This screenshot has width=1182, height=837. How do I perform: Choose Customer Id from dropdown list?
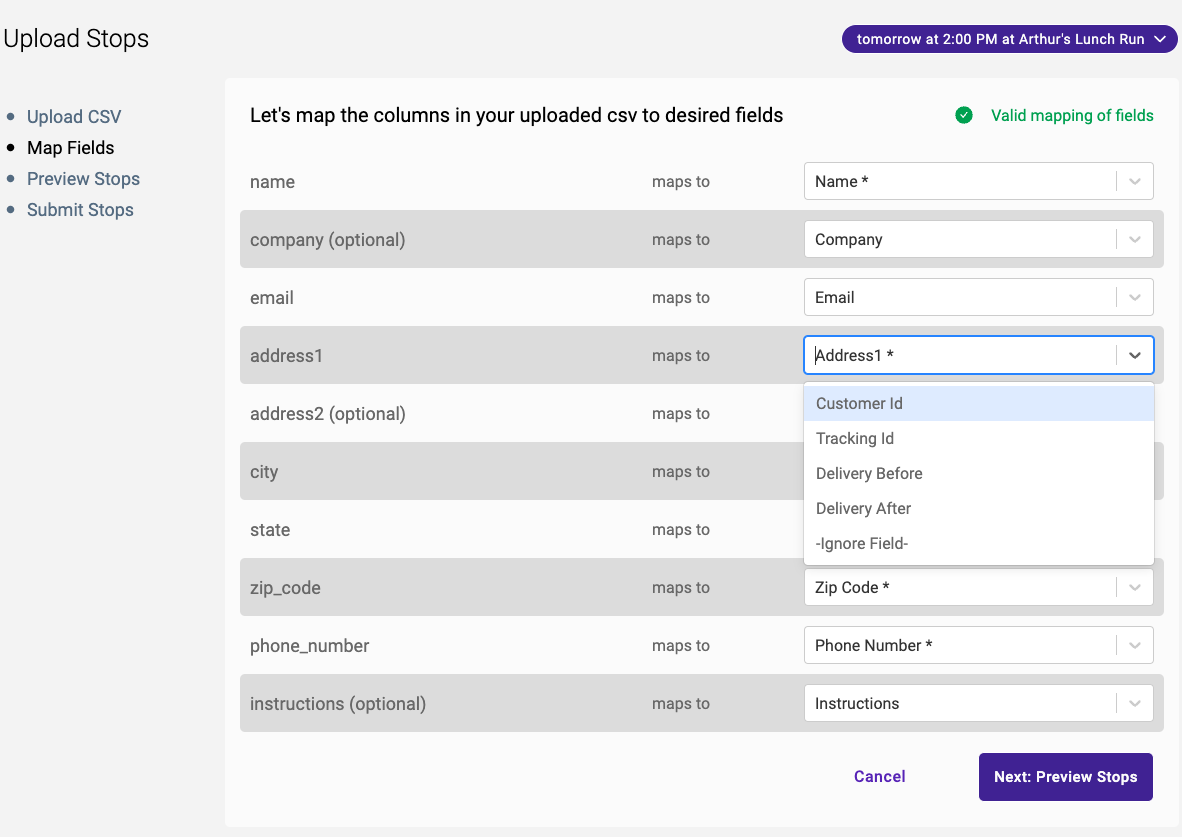[978, 403]
